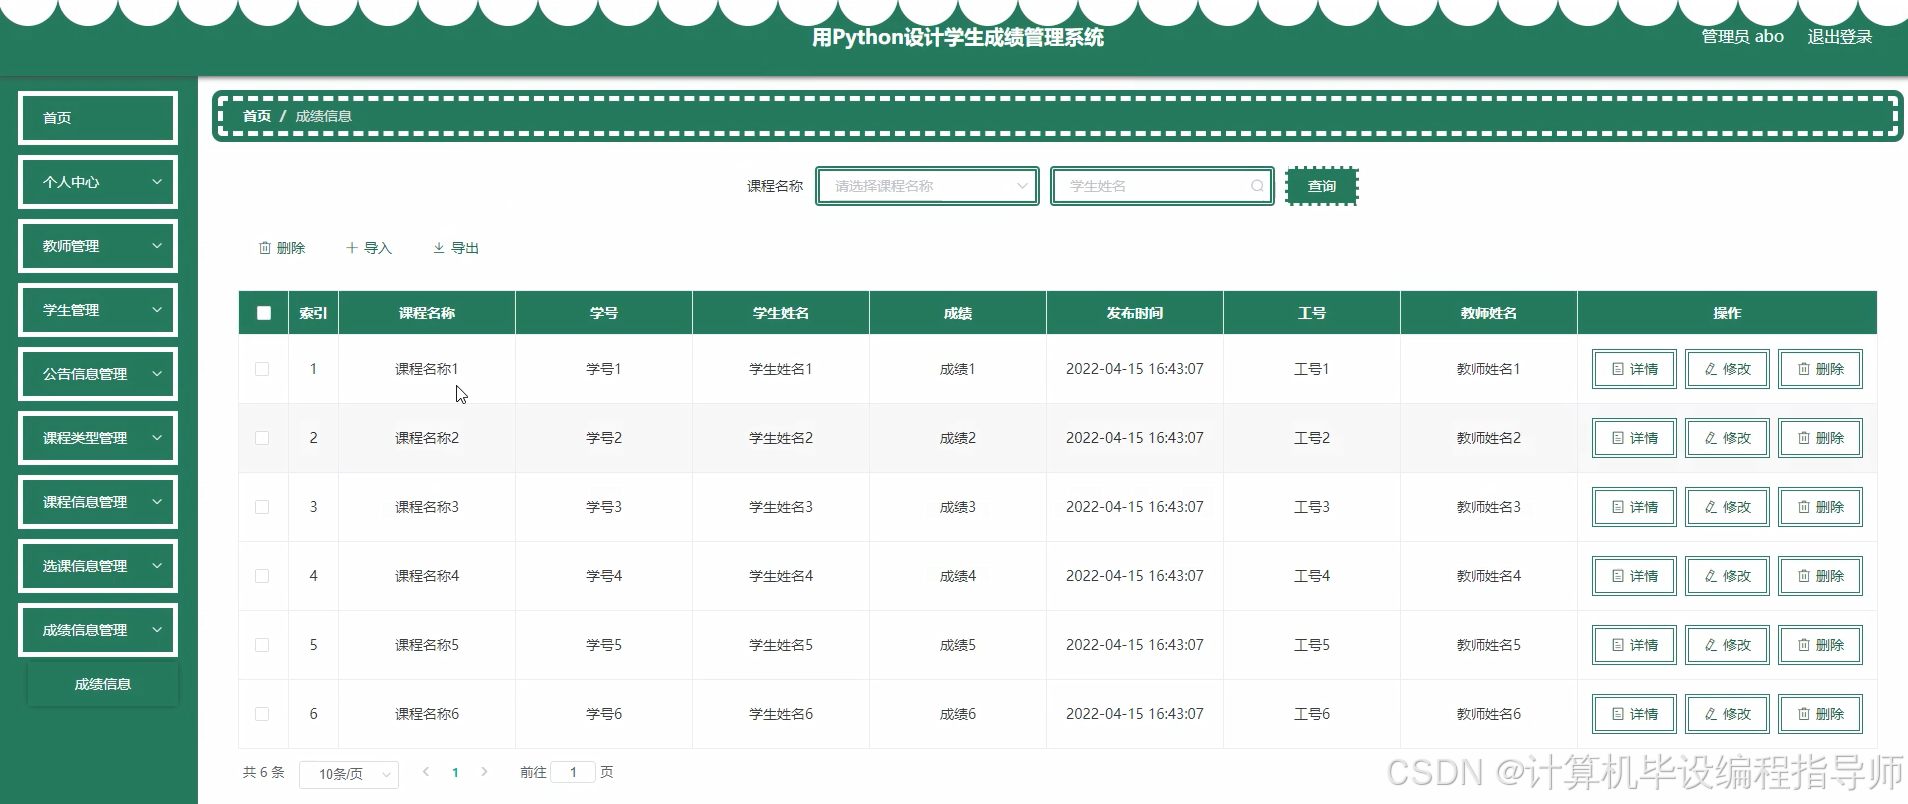The width and height of the screenshot is (1908, 804).
Task: Open 详情 for row 课程名称4
Action: [x=1634, y=576]
